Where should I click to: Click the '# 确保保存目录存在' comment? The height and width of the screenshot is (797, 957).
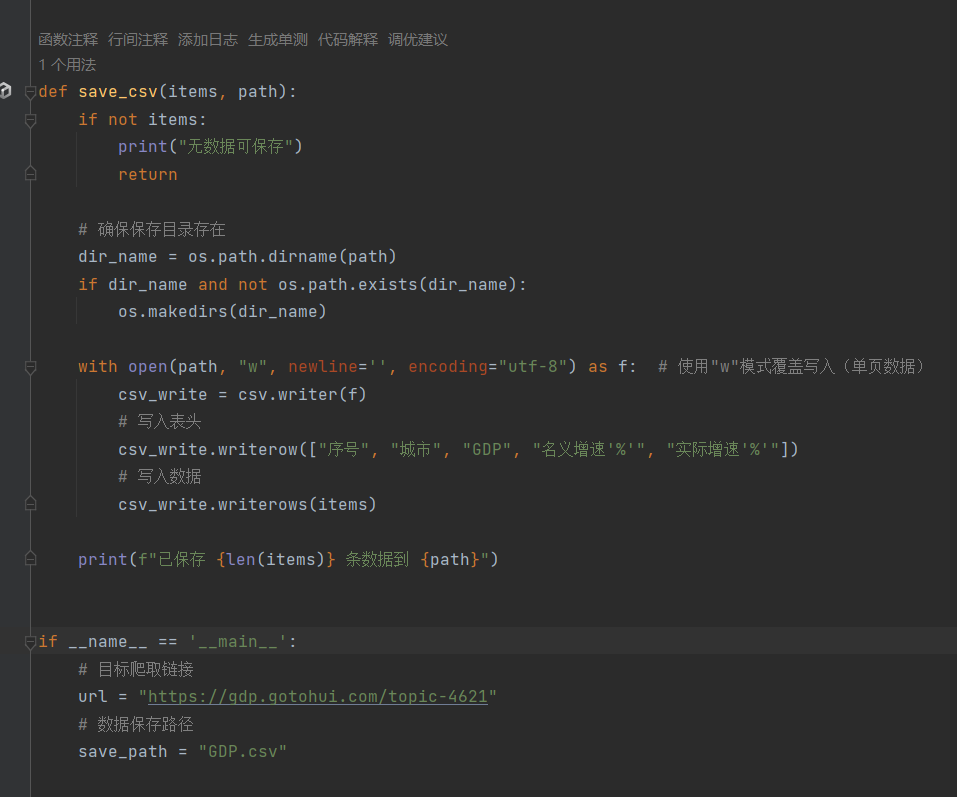pyautogui.click(x=152, y=229)
